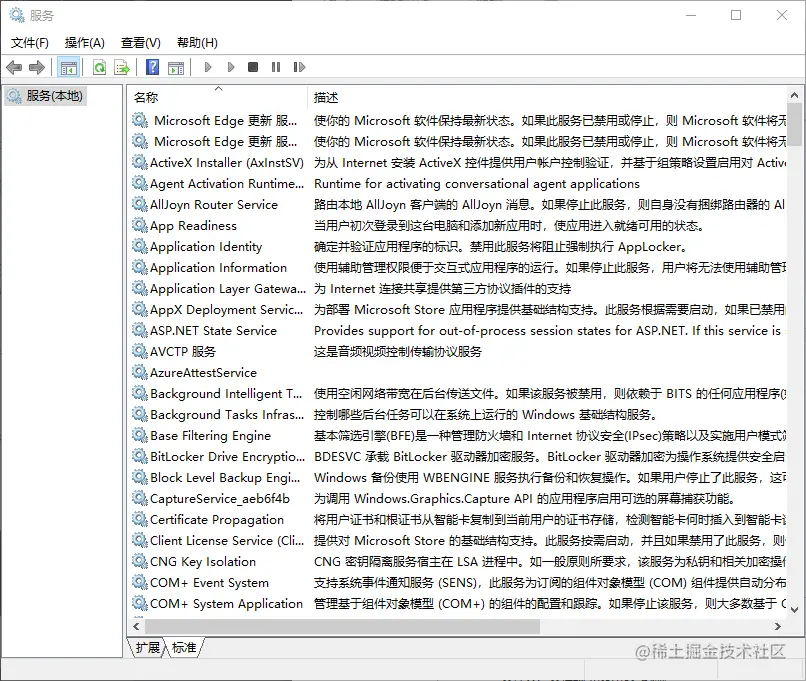Viewport: 806px width, 681px height.
Task: Click the vertical scrollbar thumb
Action: [x=794, y=123]
